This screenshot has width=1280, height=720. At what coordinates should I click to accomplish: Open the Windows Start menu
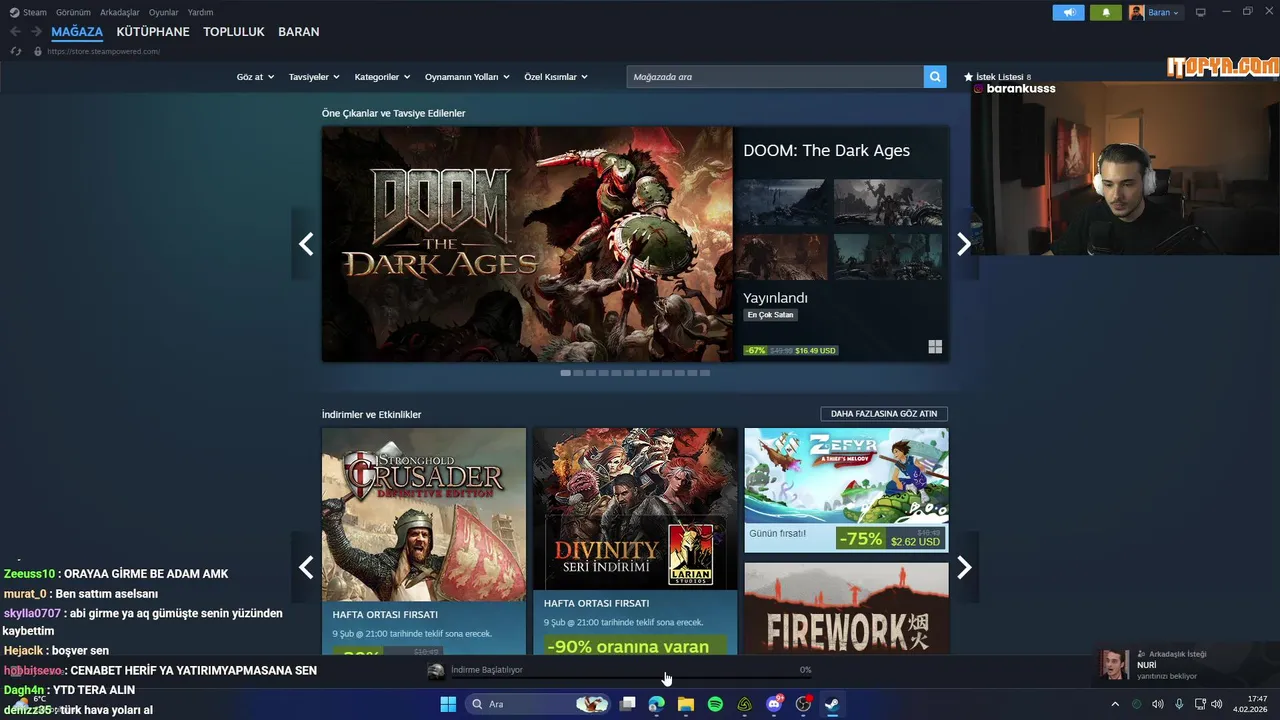[448, 704]
